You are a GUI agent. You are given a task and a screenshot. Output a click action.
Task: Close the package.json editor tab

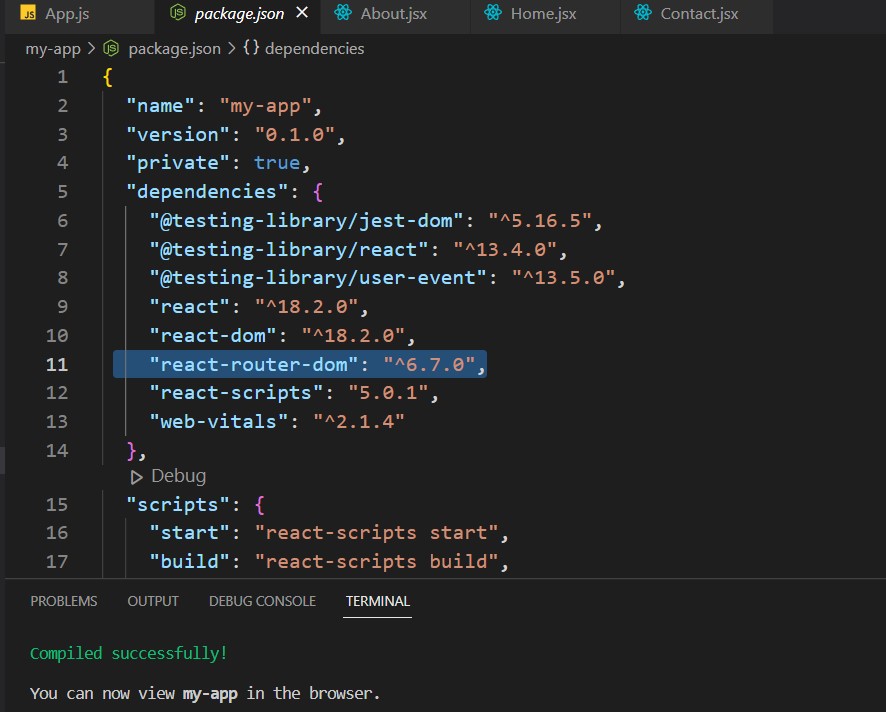click(303, 14)
